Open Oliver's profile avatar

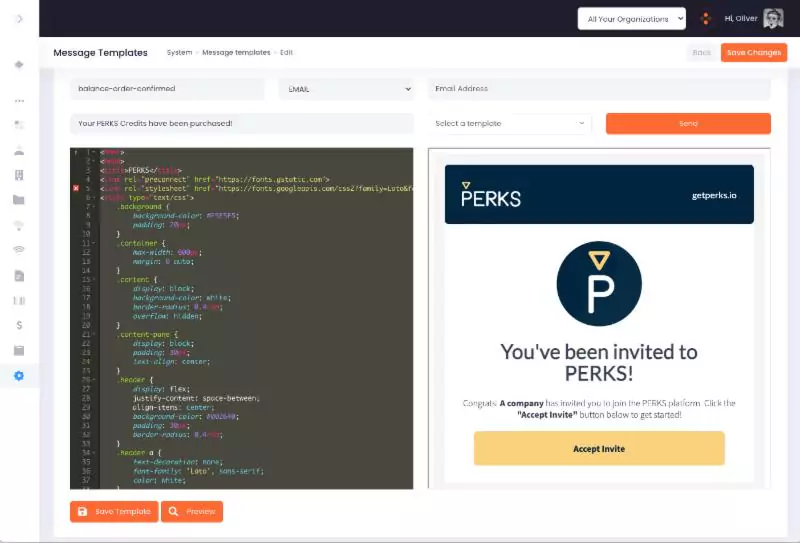point(773,19)
